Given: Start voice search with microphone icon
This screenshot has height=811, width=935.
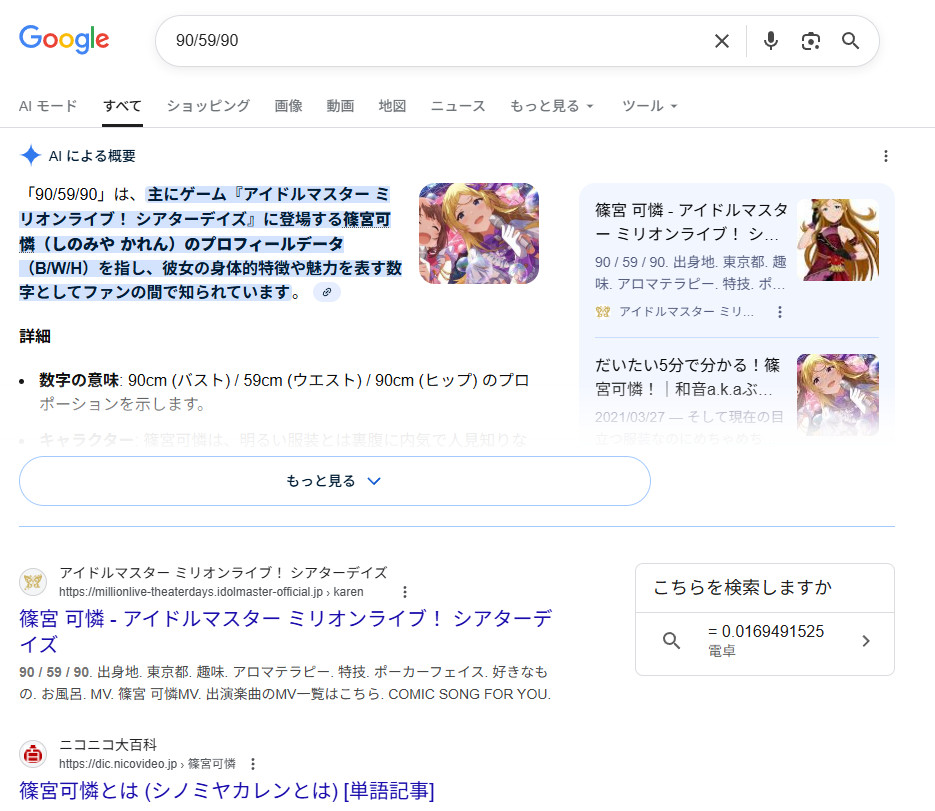Looking at the screenshot, I should (x=770, y=41).
